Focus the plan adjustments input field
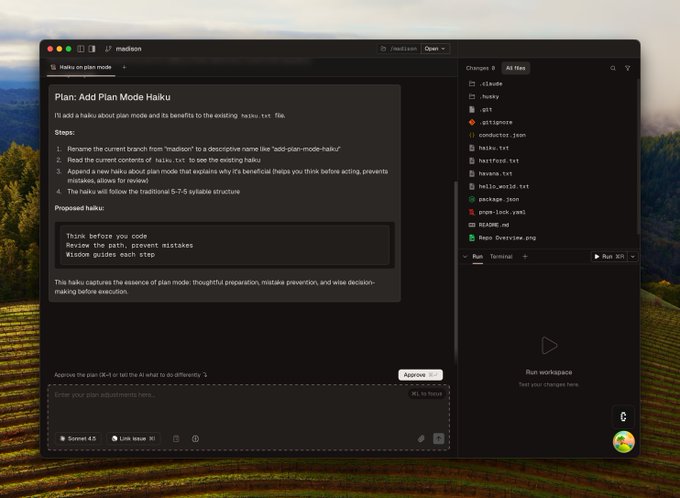 (x=248, y=417)
